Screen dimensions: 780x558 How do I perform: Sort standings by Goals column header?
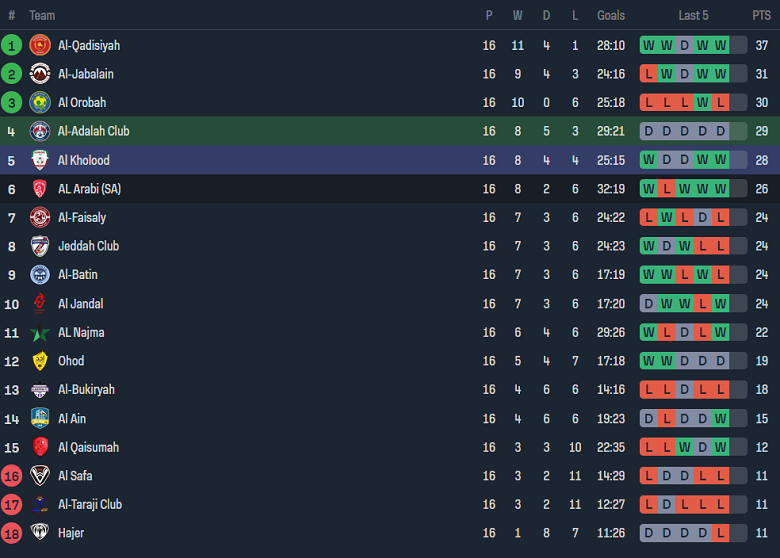611,15
